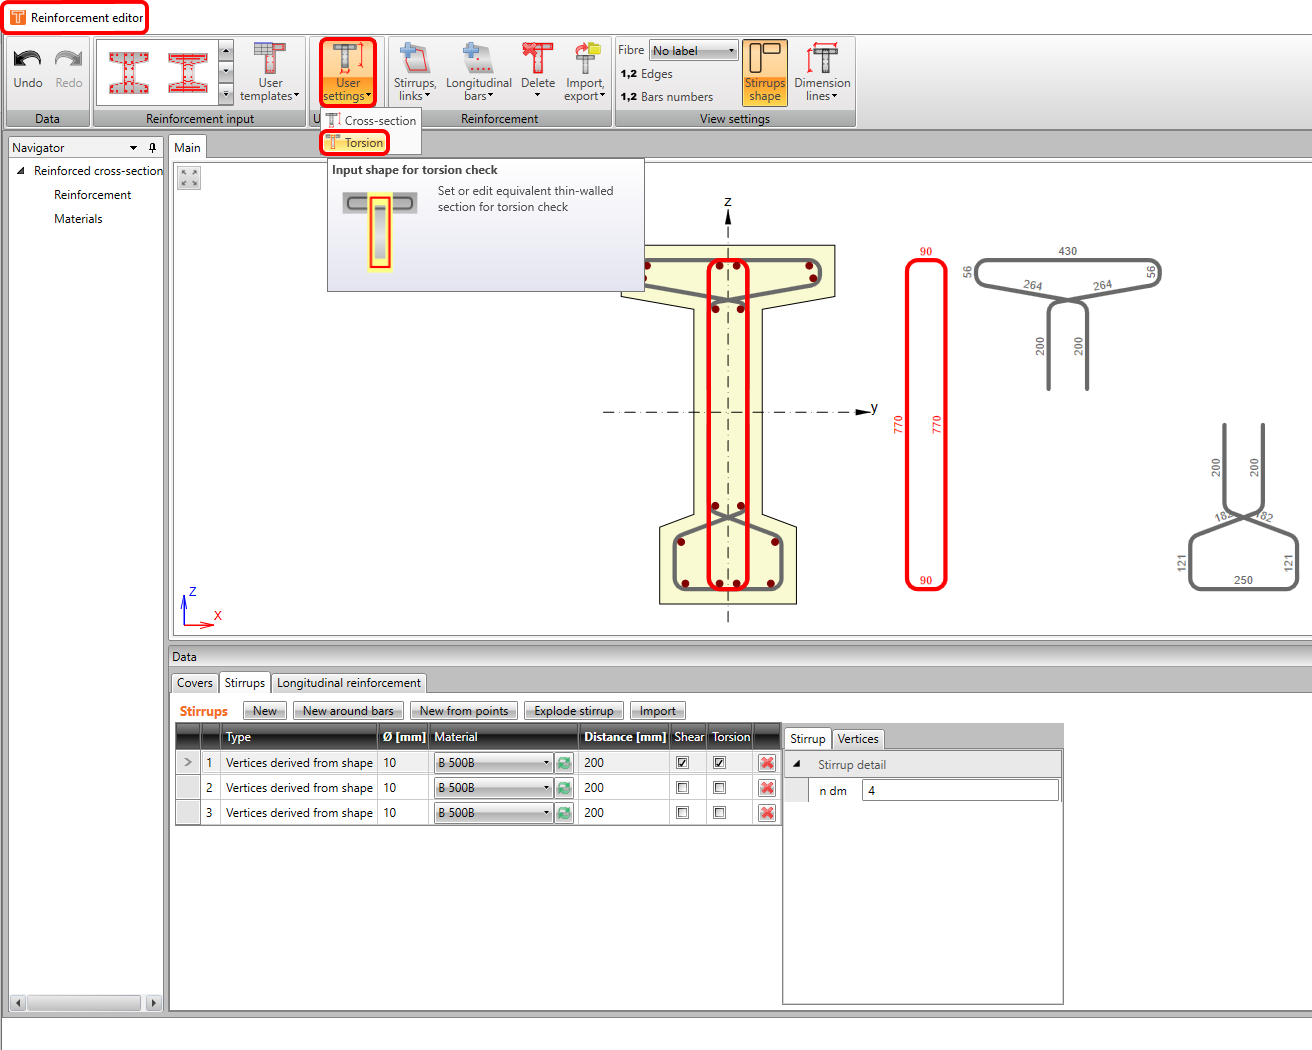1312x1050 pixels.
Task: Switch to the Stirrup detail tab
Action: click(x=807, y=739)
